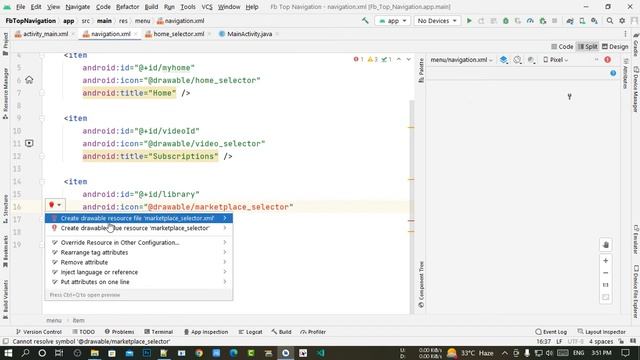The width and height of the screenshot is (640, 360).
Task: Select Override Resource in Other Configuration
Action: 139,242
